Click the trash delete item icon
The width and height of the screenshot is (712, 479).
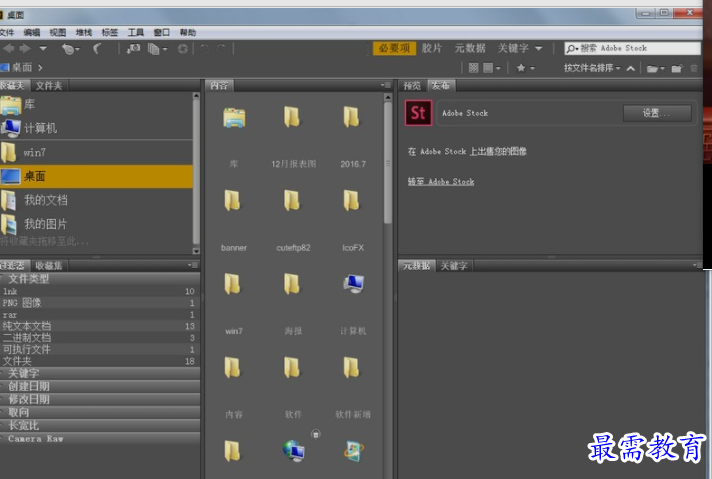pos(693,69)
